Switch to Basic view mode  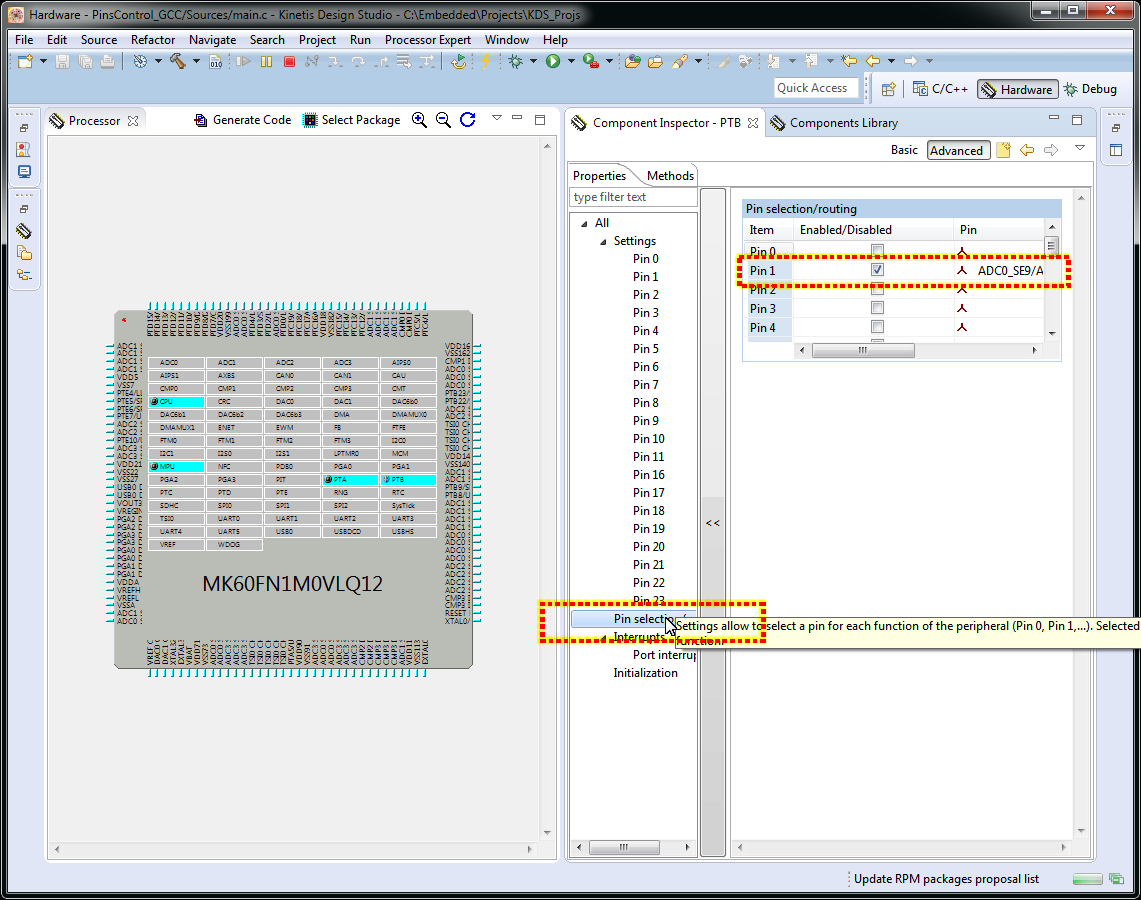(904, 150)
